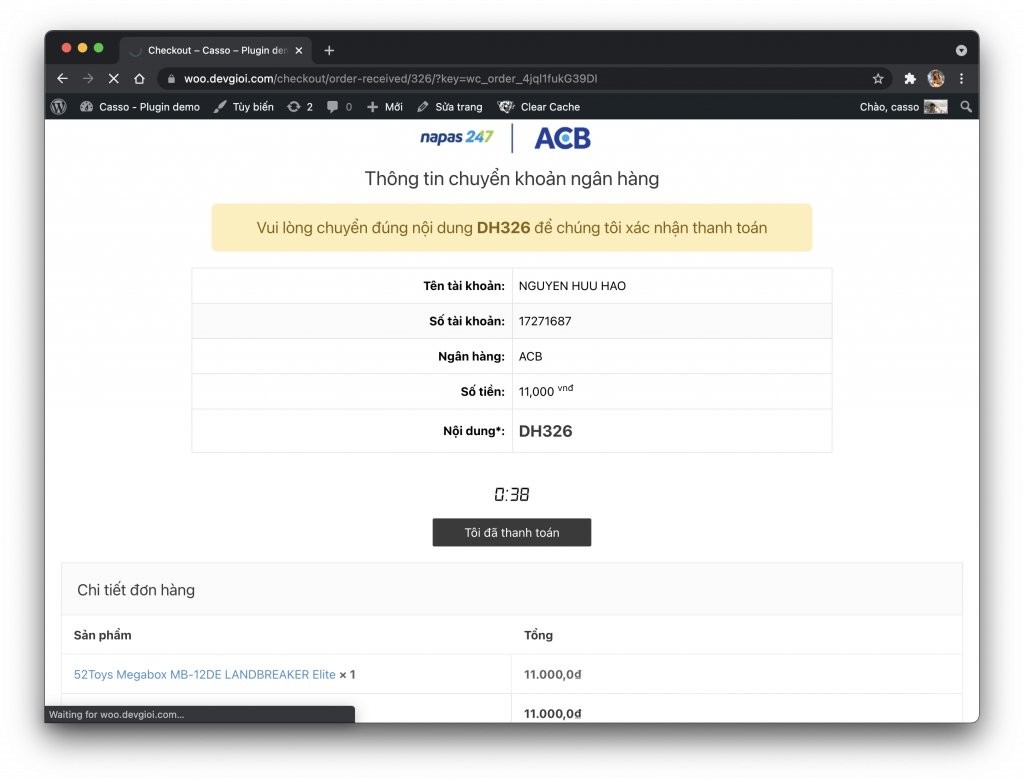This screenshot has width=1024, height=782.
Task: Bookmark this page with the star icon
Action: [x=878, y=78]
